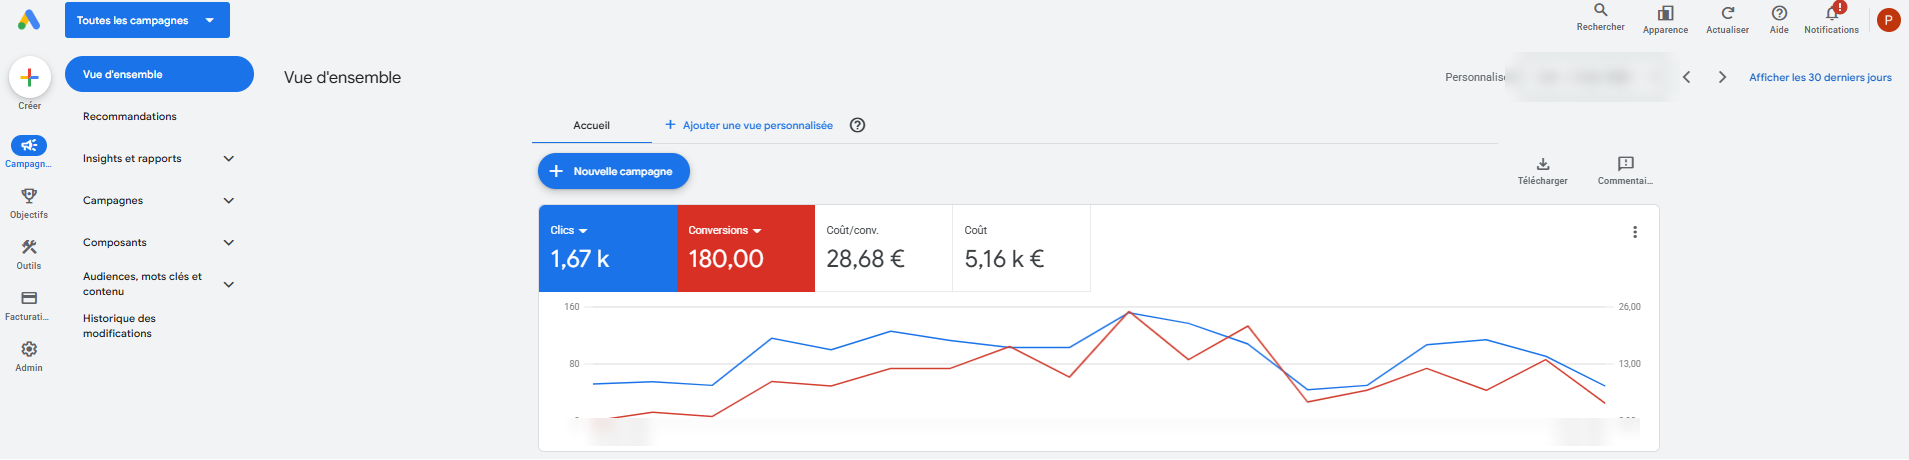This screenshot has height=460, width=1909.
Task: Open the Toutes les campagnes dropdown
Action: click(x=147, y=20)
